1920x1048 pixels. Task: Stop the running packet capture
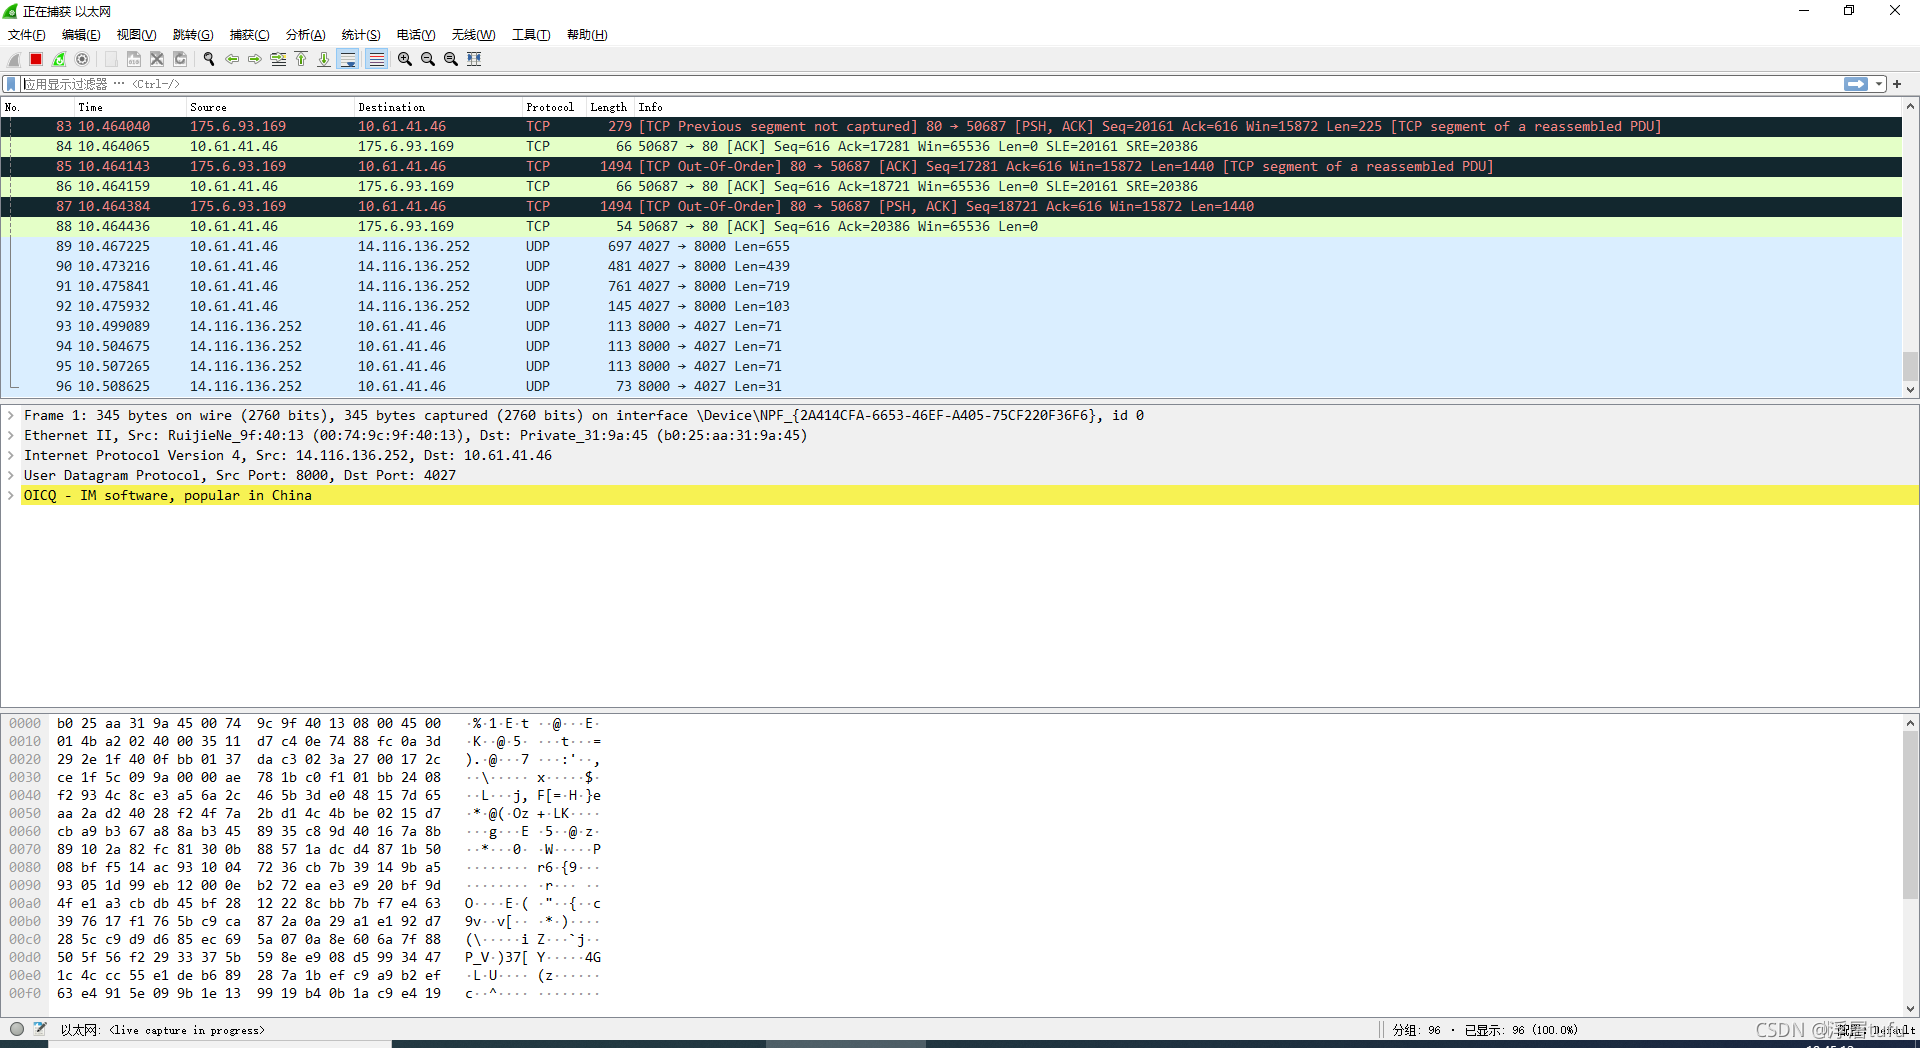pyautogui.click(x=36, y=59)
